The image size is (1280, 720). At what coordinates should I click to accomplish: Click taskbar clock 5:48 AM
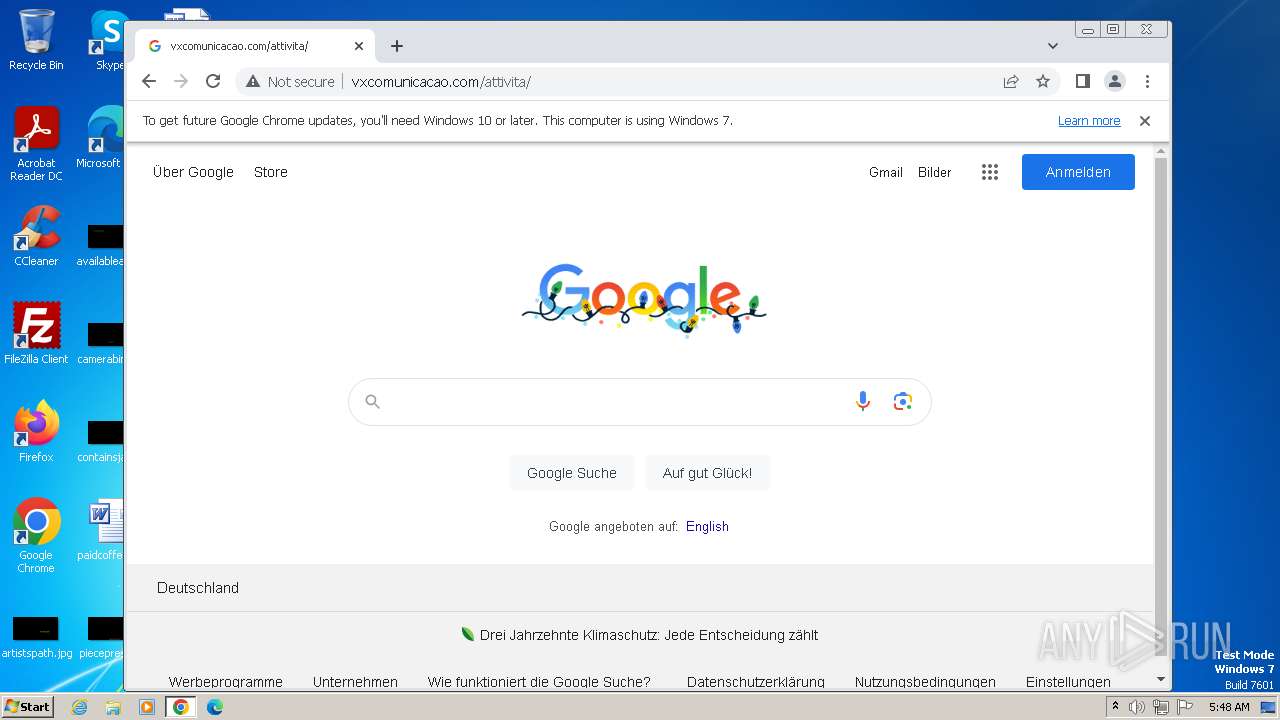click(1229, 707)
